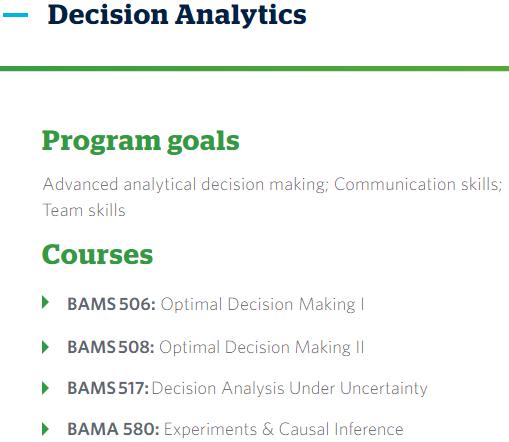
Task: Collapse the Decision Analytics section via minus icon
Action: pos(15,15)
